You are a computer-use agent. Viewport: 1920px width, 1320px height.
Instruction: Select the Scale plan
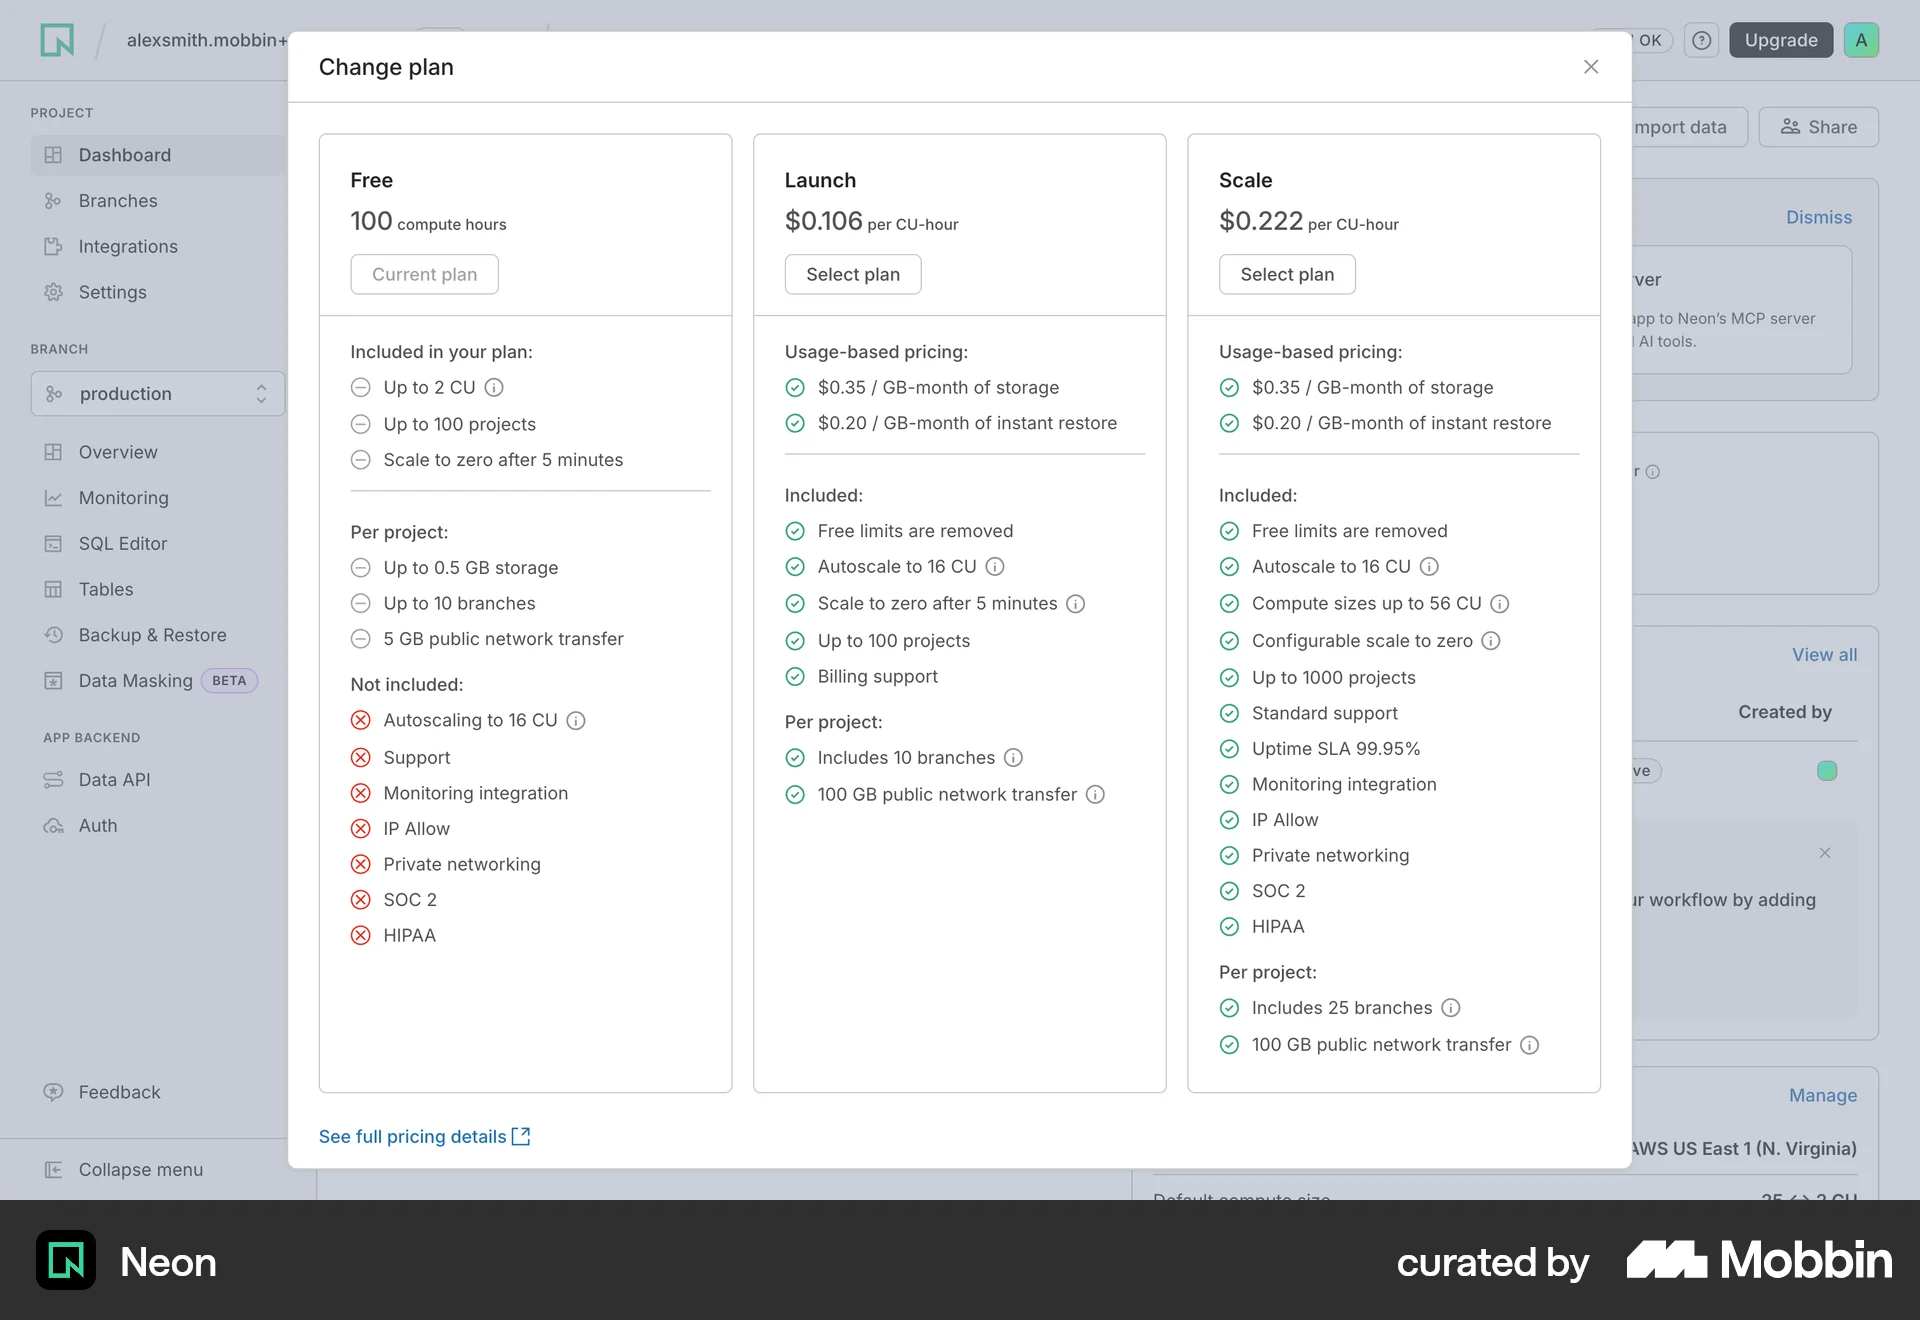1287,274
